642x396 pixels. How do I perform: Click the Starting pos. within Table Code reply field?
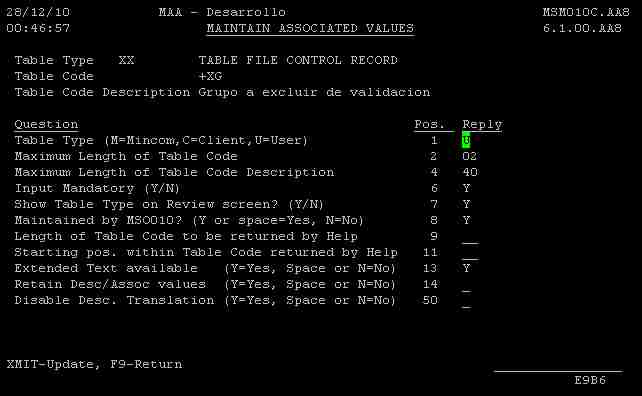[x=470, y=253]
